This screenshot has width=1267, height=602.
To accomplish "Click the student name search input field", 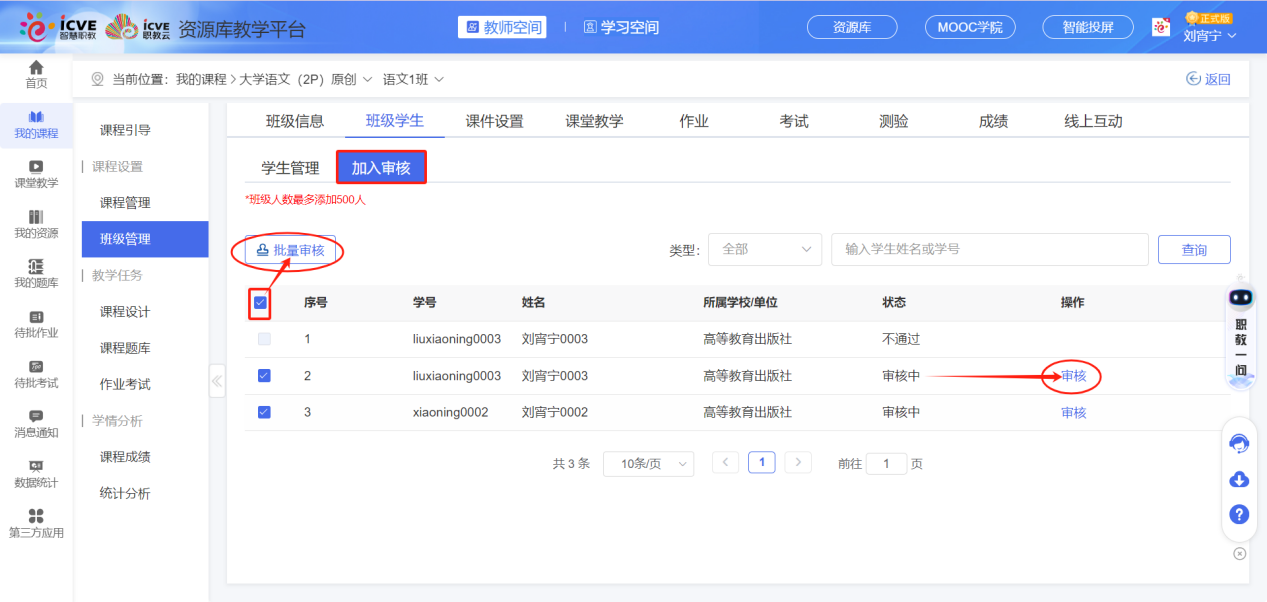I will tap(990, 249).
